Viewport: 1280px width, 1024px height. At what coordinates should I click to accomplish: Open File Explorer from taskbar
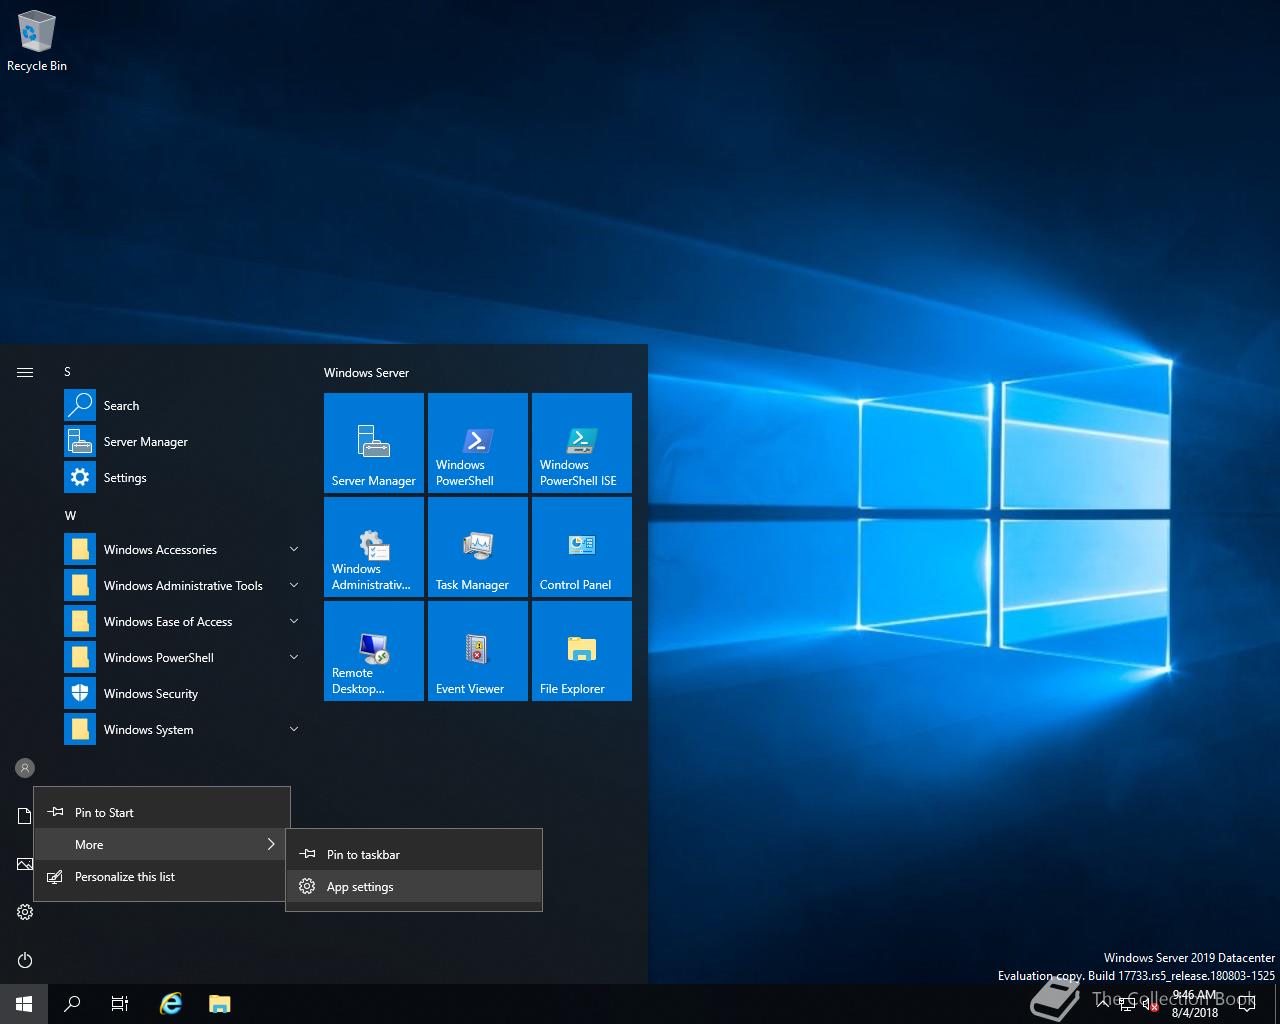pyautogui.click(x=220, y=1004)
